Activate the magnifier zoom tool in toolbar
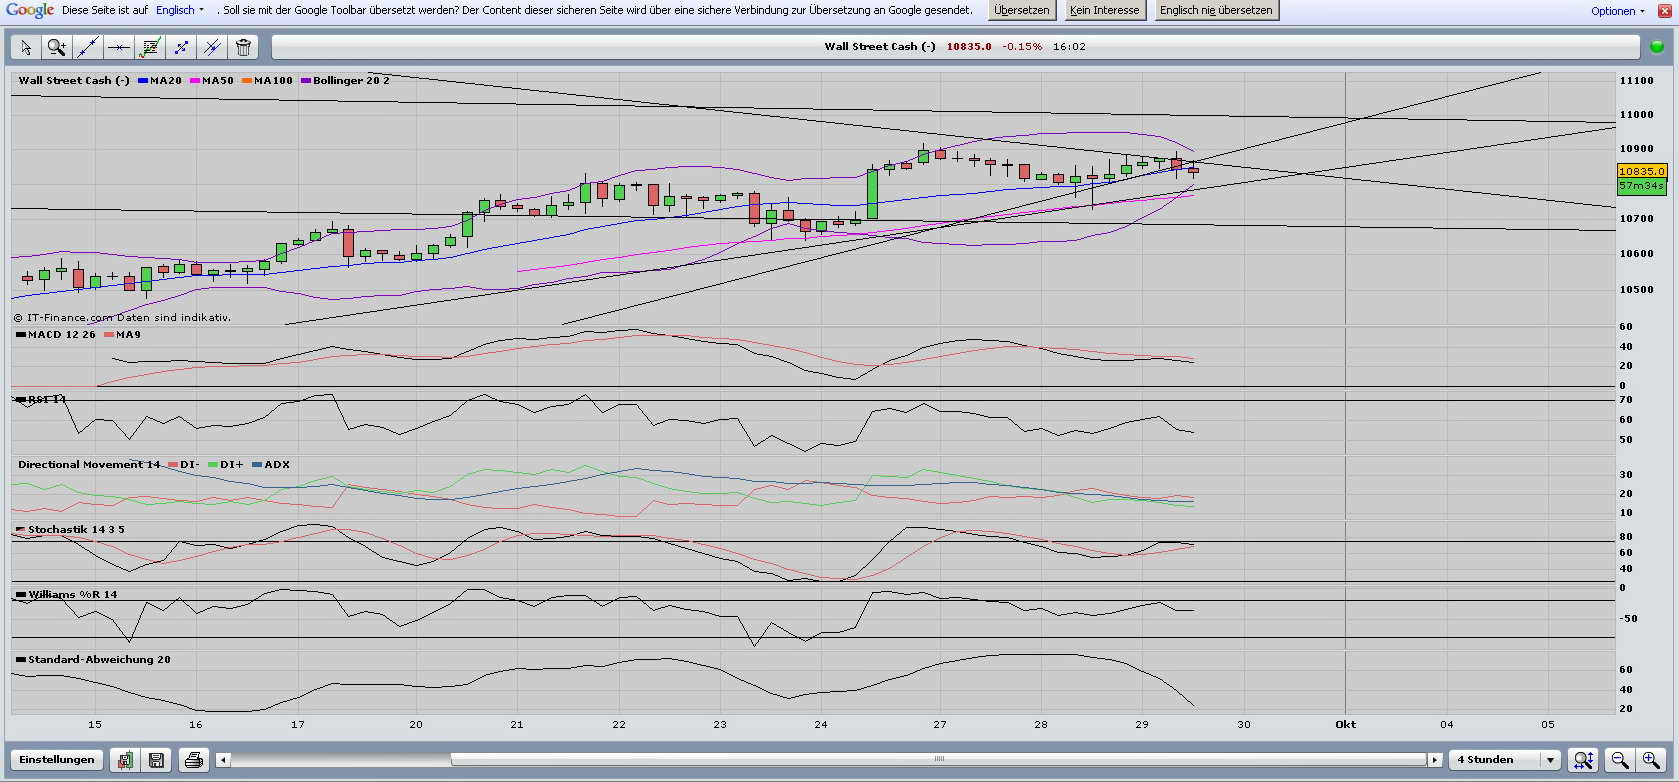Image resolution: width=1679 pixels, height=782 pixels. click(57, 47)
